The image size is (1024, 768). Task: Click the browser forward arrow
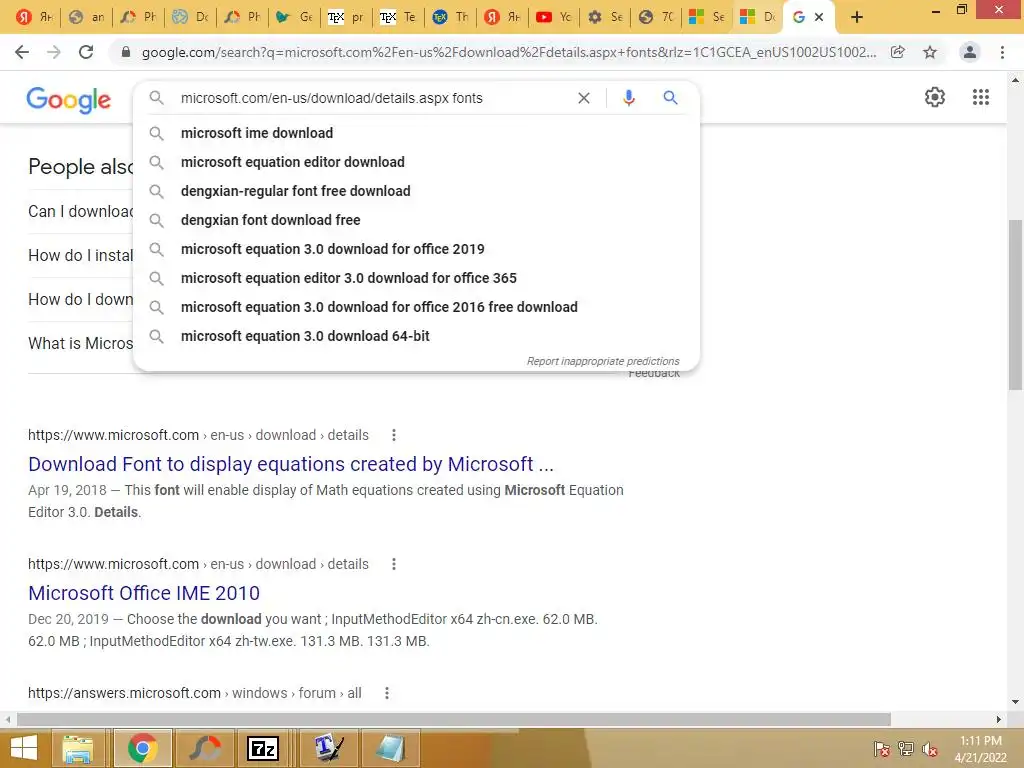54,52
